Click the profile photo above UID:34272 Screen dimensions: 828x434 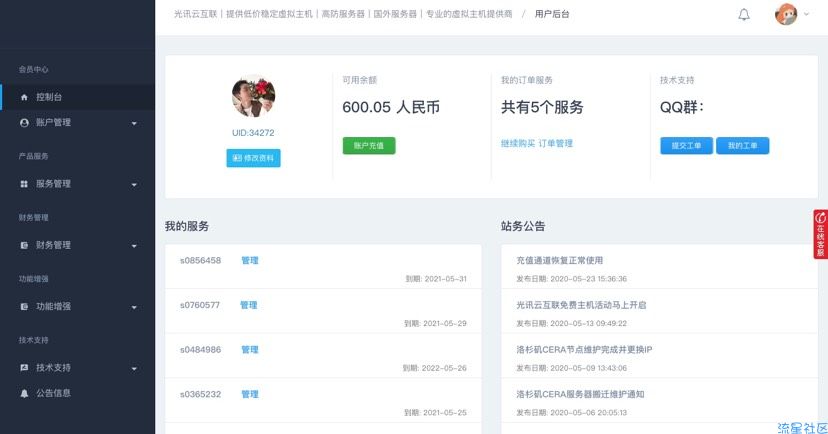coord(253,98)
